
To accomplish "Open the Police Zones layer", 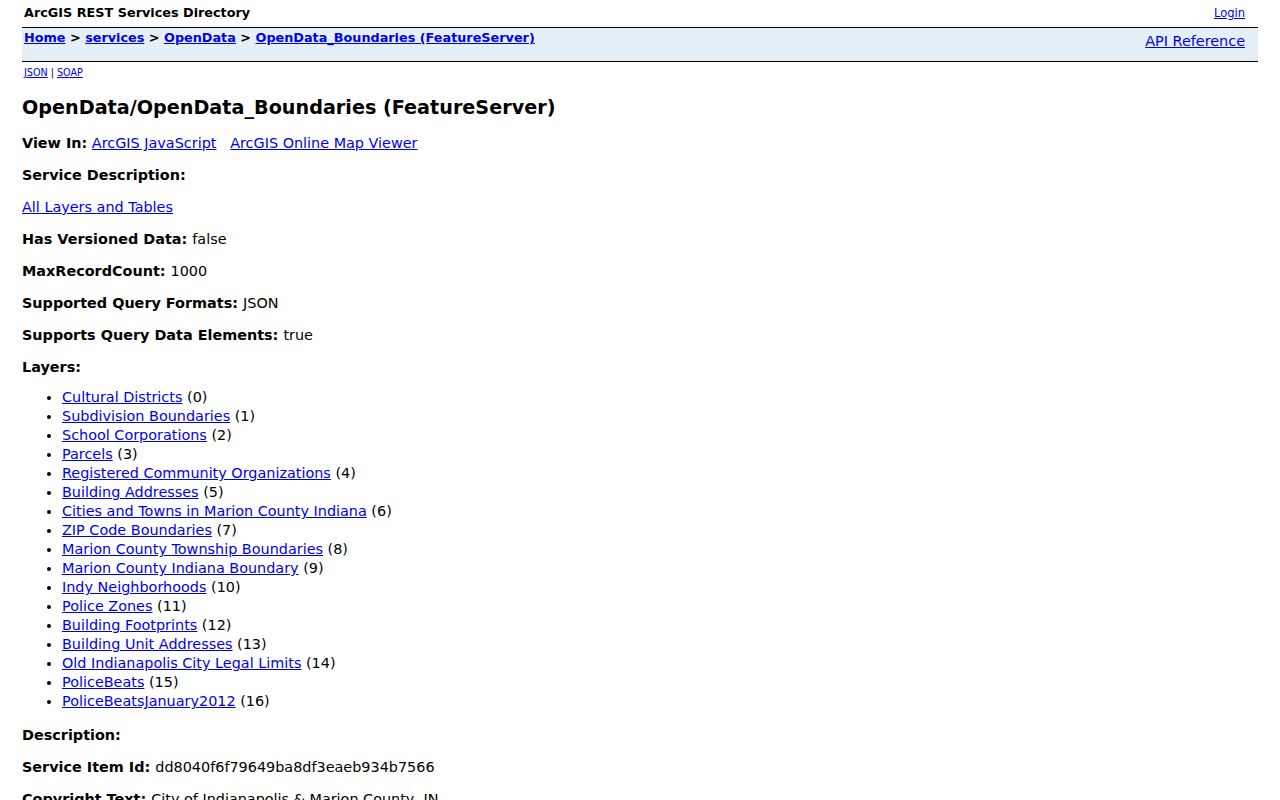I will tap(107, 606).
